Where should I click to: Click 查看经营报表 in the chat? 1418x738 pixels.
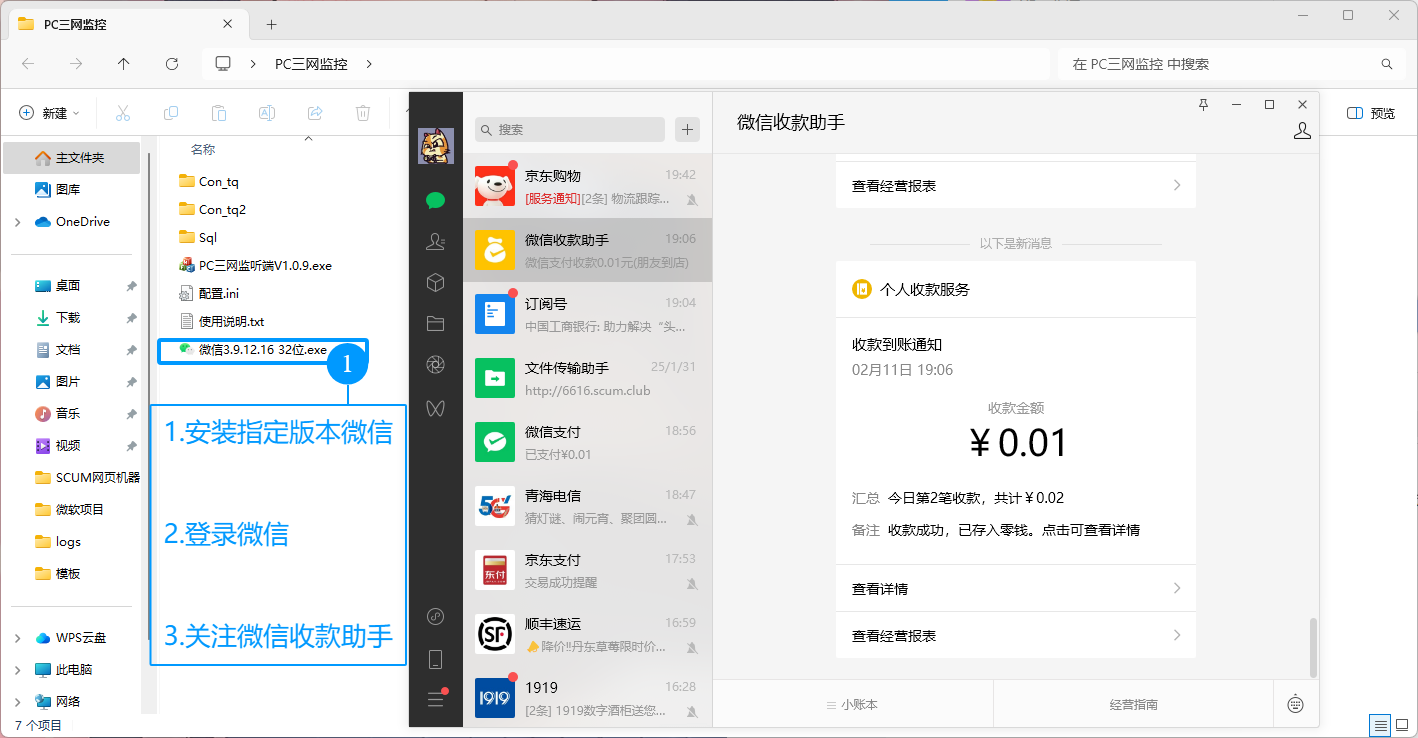tap(1015, 635)
